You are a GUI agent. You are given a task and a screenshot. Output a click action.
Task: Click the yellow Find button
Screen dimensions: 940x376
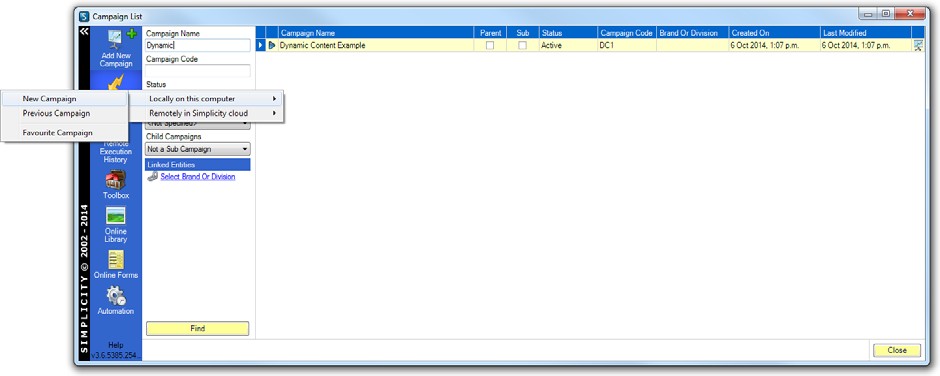tap(197, 329)
